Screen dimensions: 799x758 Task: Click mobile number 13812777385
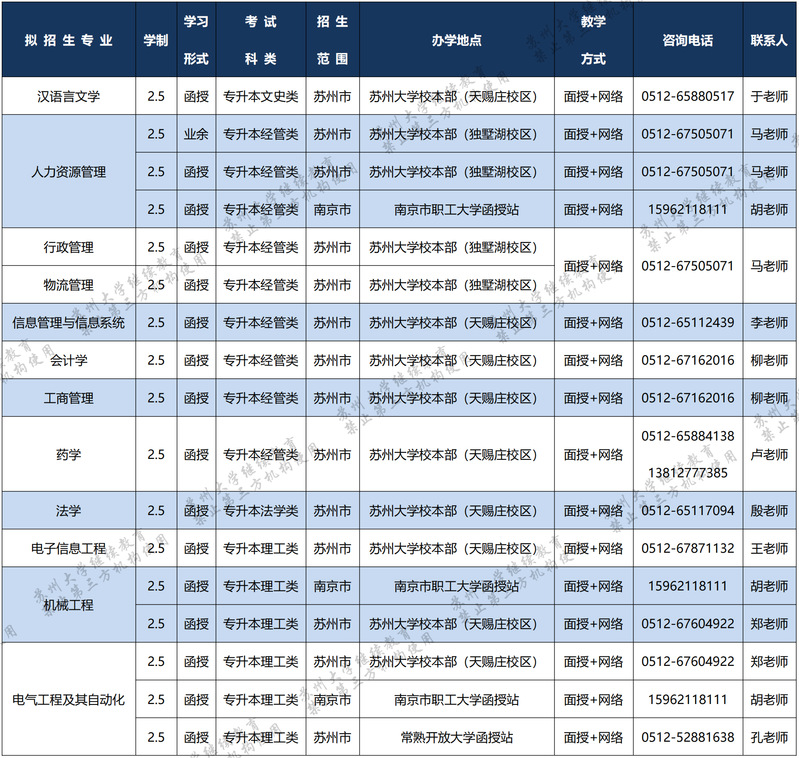(687, 472)
